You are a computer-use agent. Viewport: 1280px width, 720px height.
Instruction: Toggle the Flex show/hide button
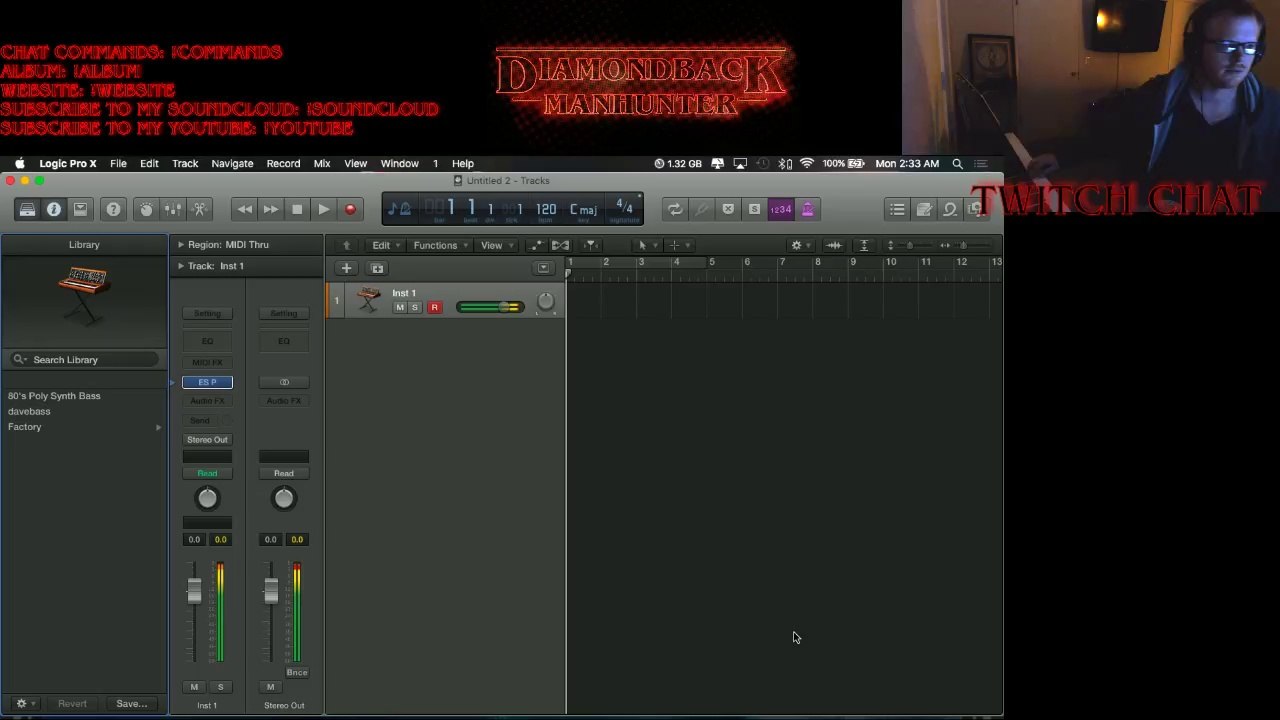[560, 245]
